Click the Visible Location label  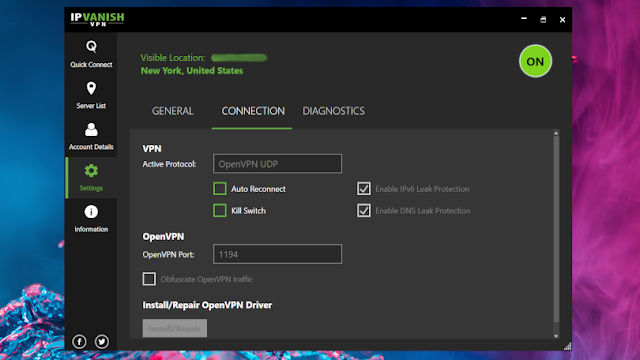[173, 58]
